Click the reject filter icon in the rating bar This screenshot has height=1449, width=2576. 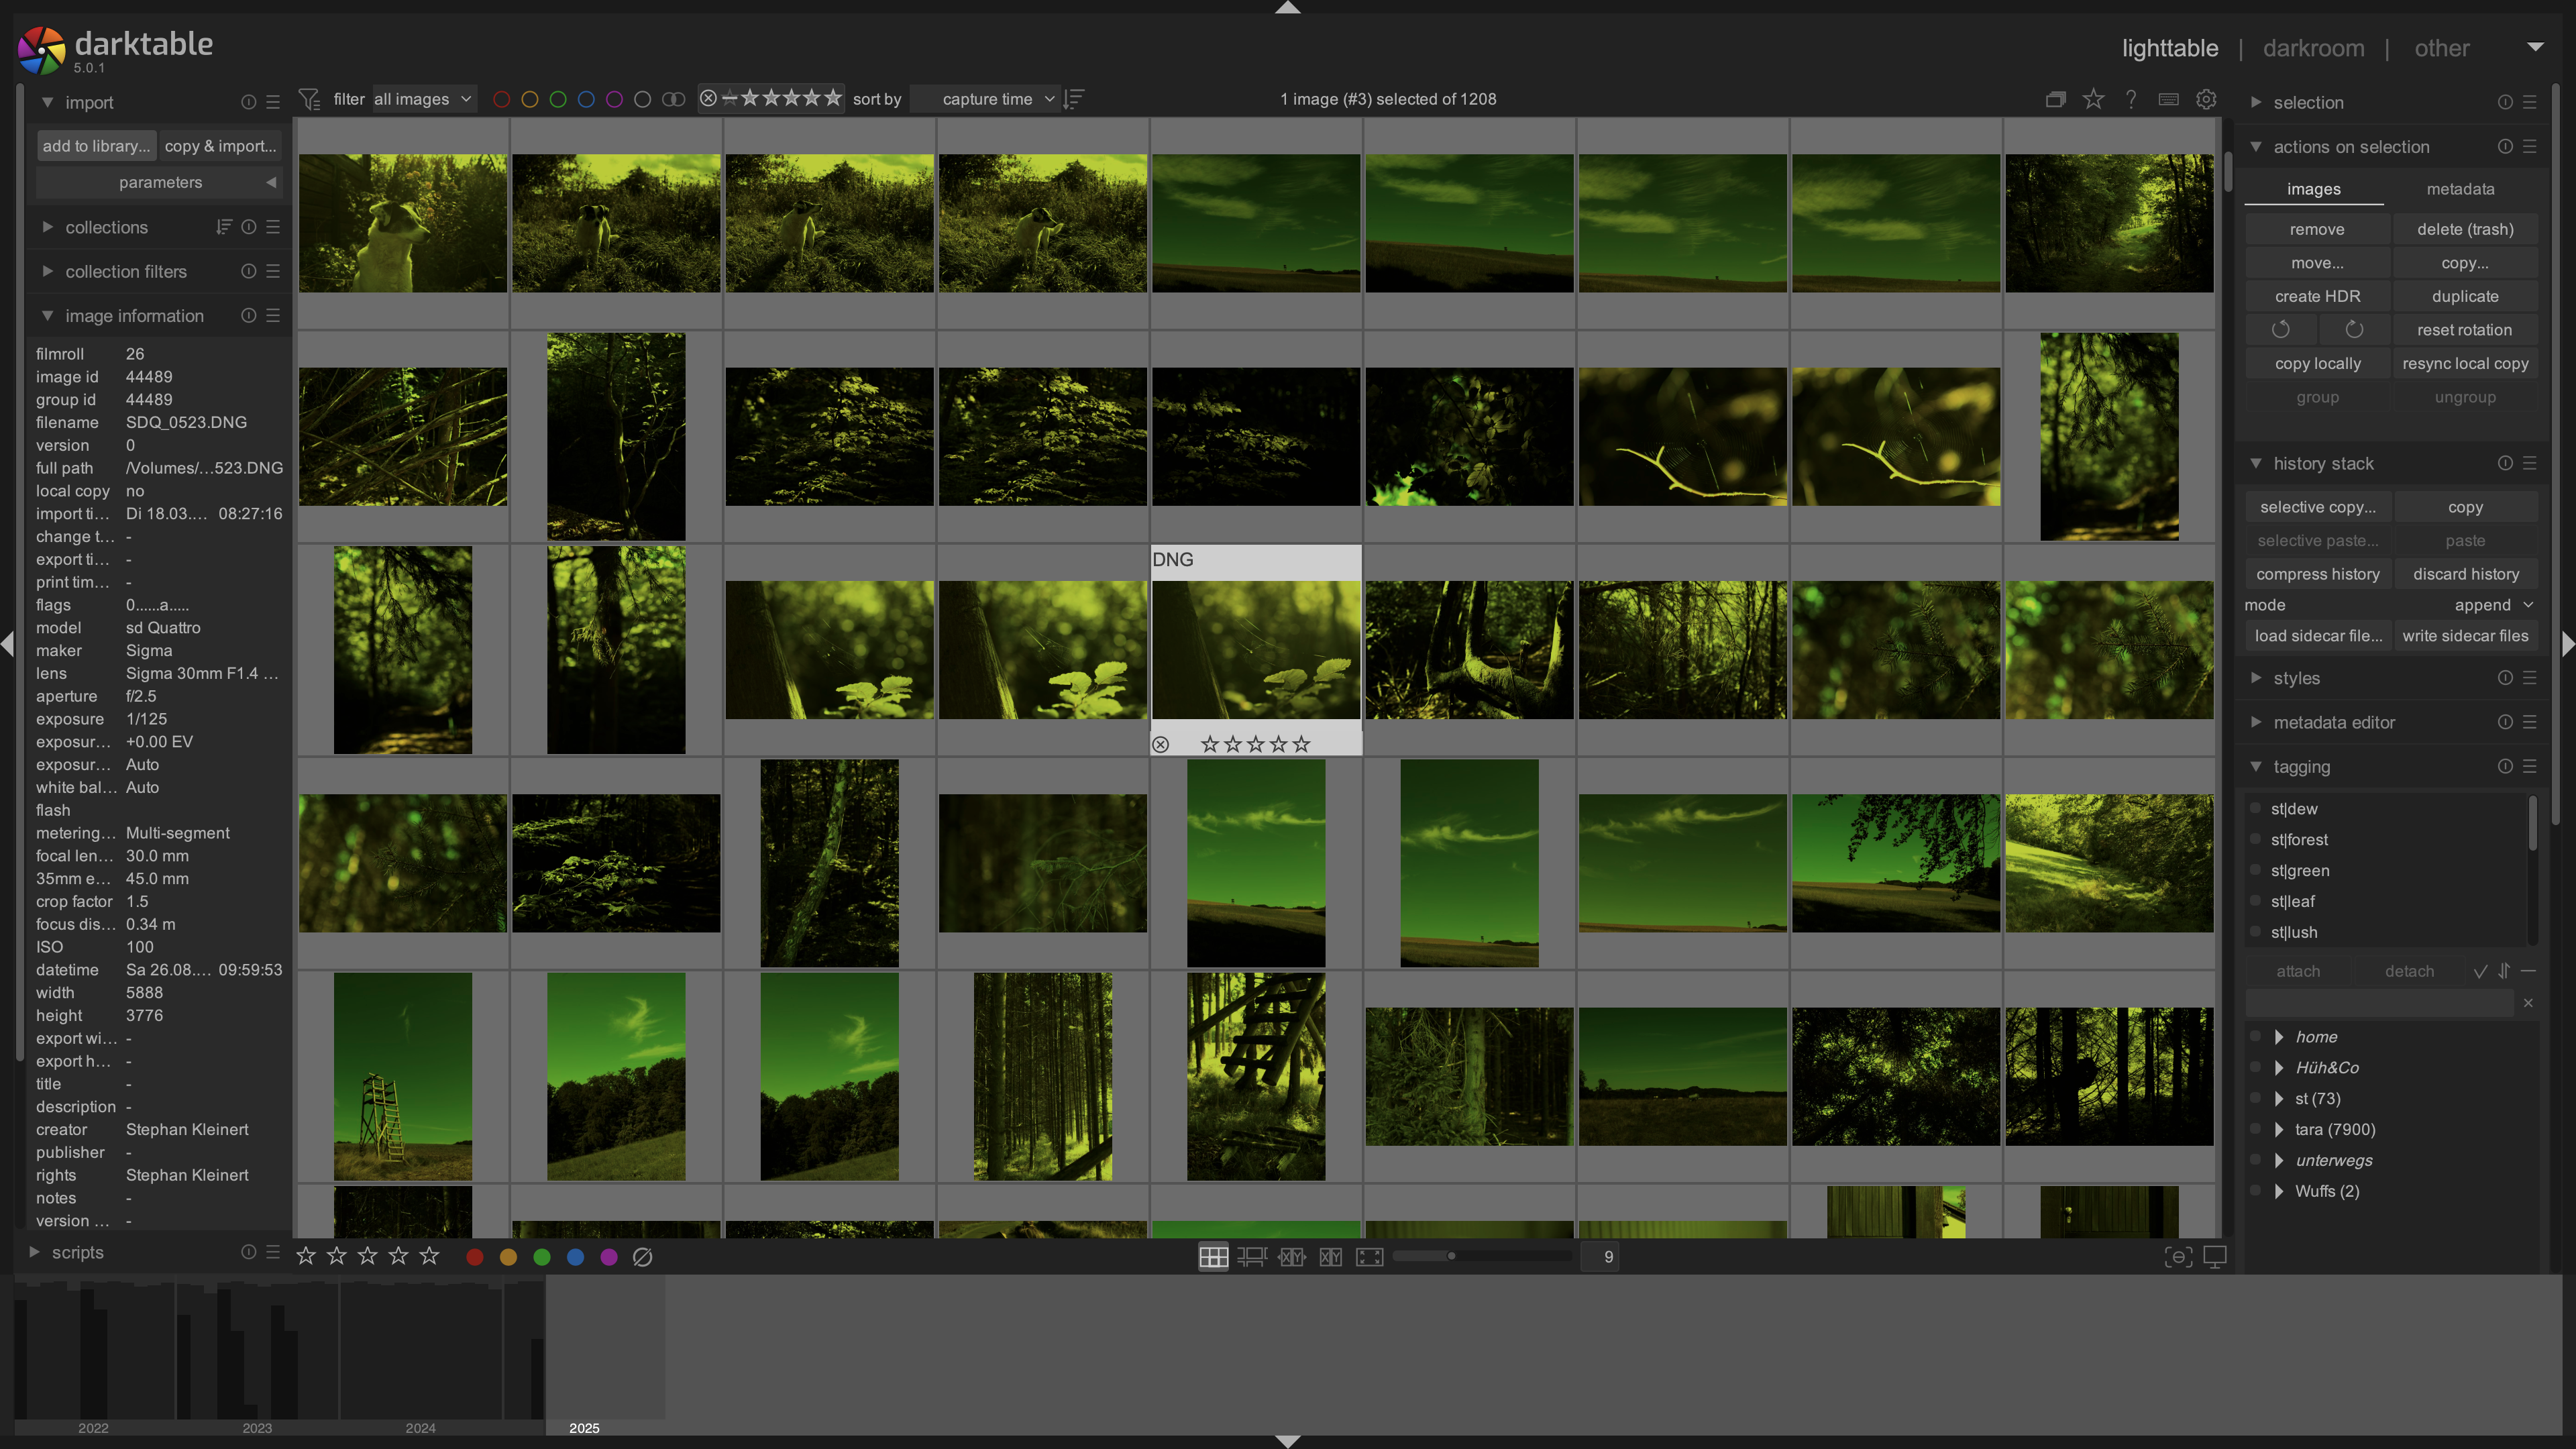click(708, 98)
